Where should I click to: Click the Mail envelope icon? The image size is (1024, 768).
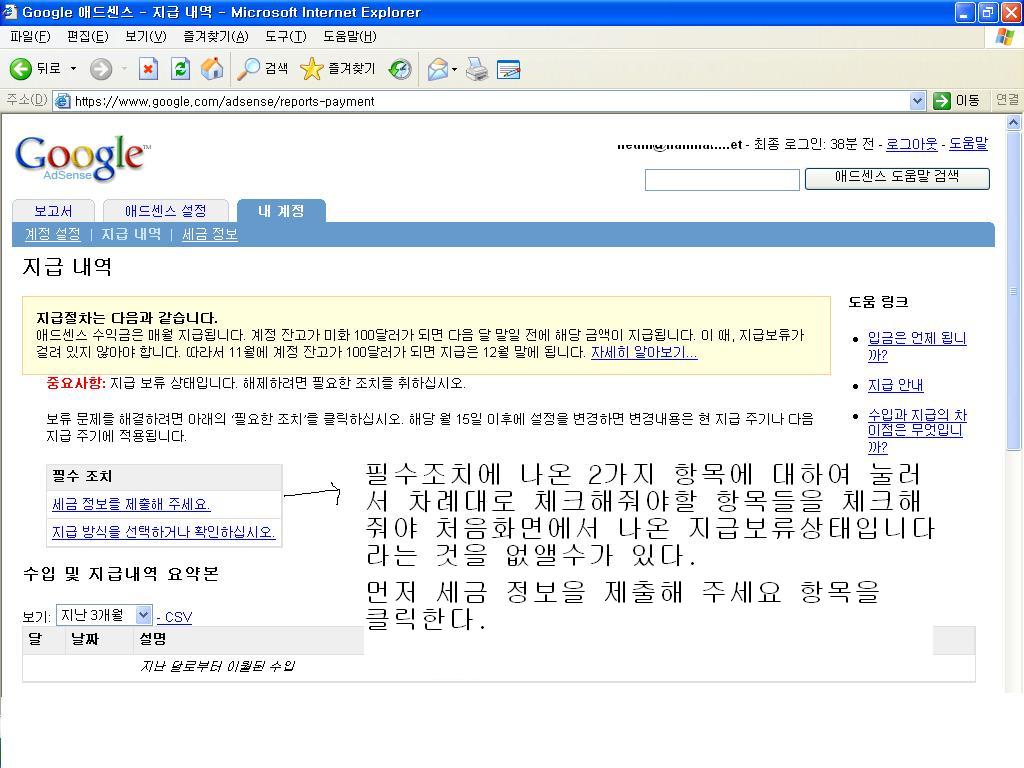pyautogui.click(x=438, y=69)
